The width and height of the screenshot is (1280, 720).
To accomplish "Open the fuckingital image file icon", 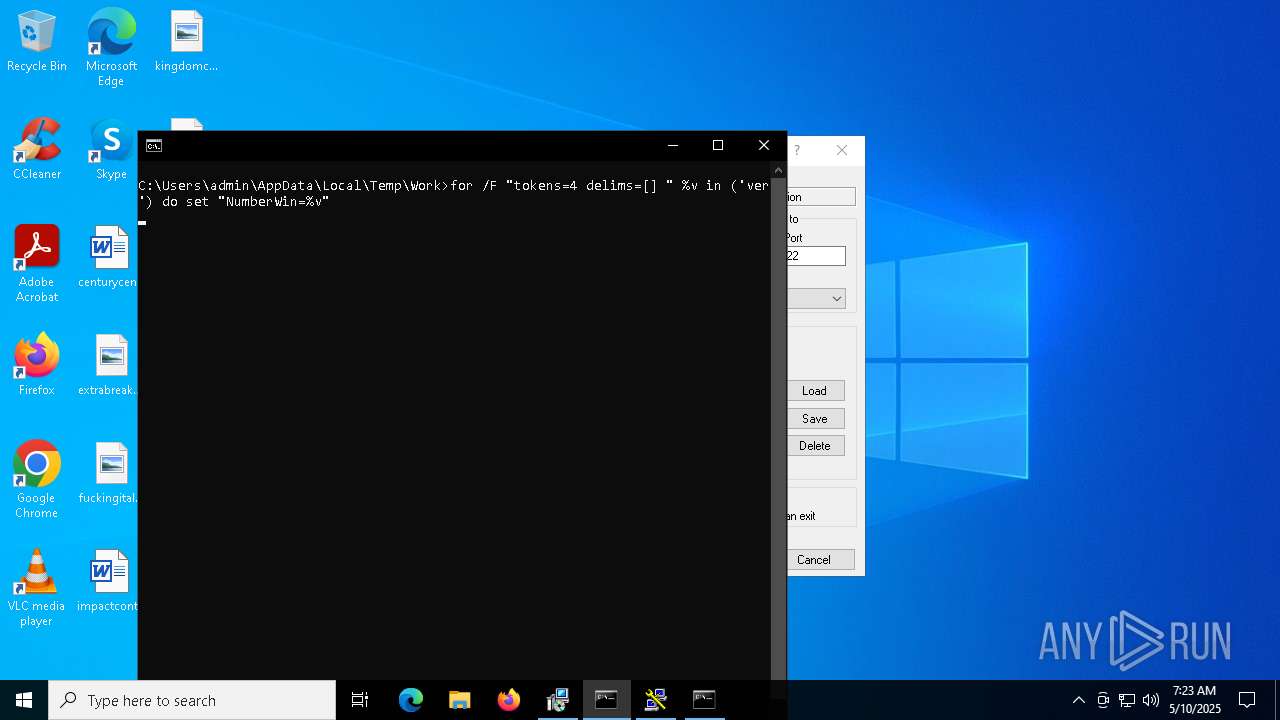I will 108,474.
